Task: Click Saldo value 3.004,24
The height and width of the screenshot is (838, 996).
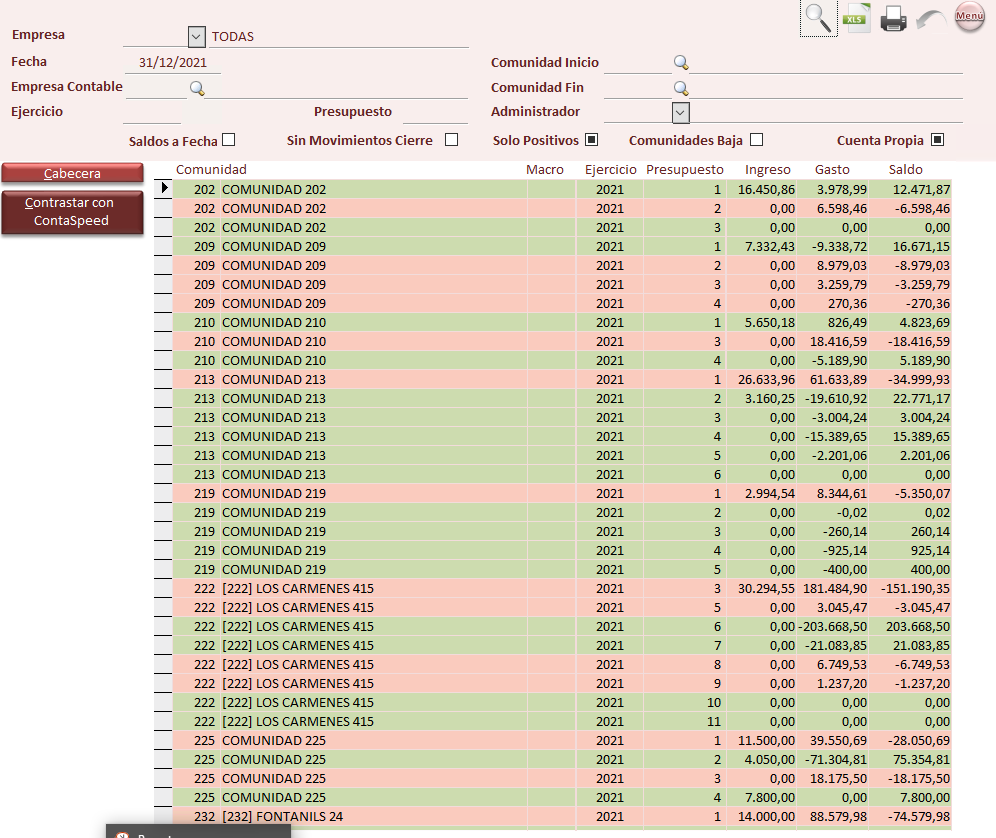Action: pos(925,417)
